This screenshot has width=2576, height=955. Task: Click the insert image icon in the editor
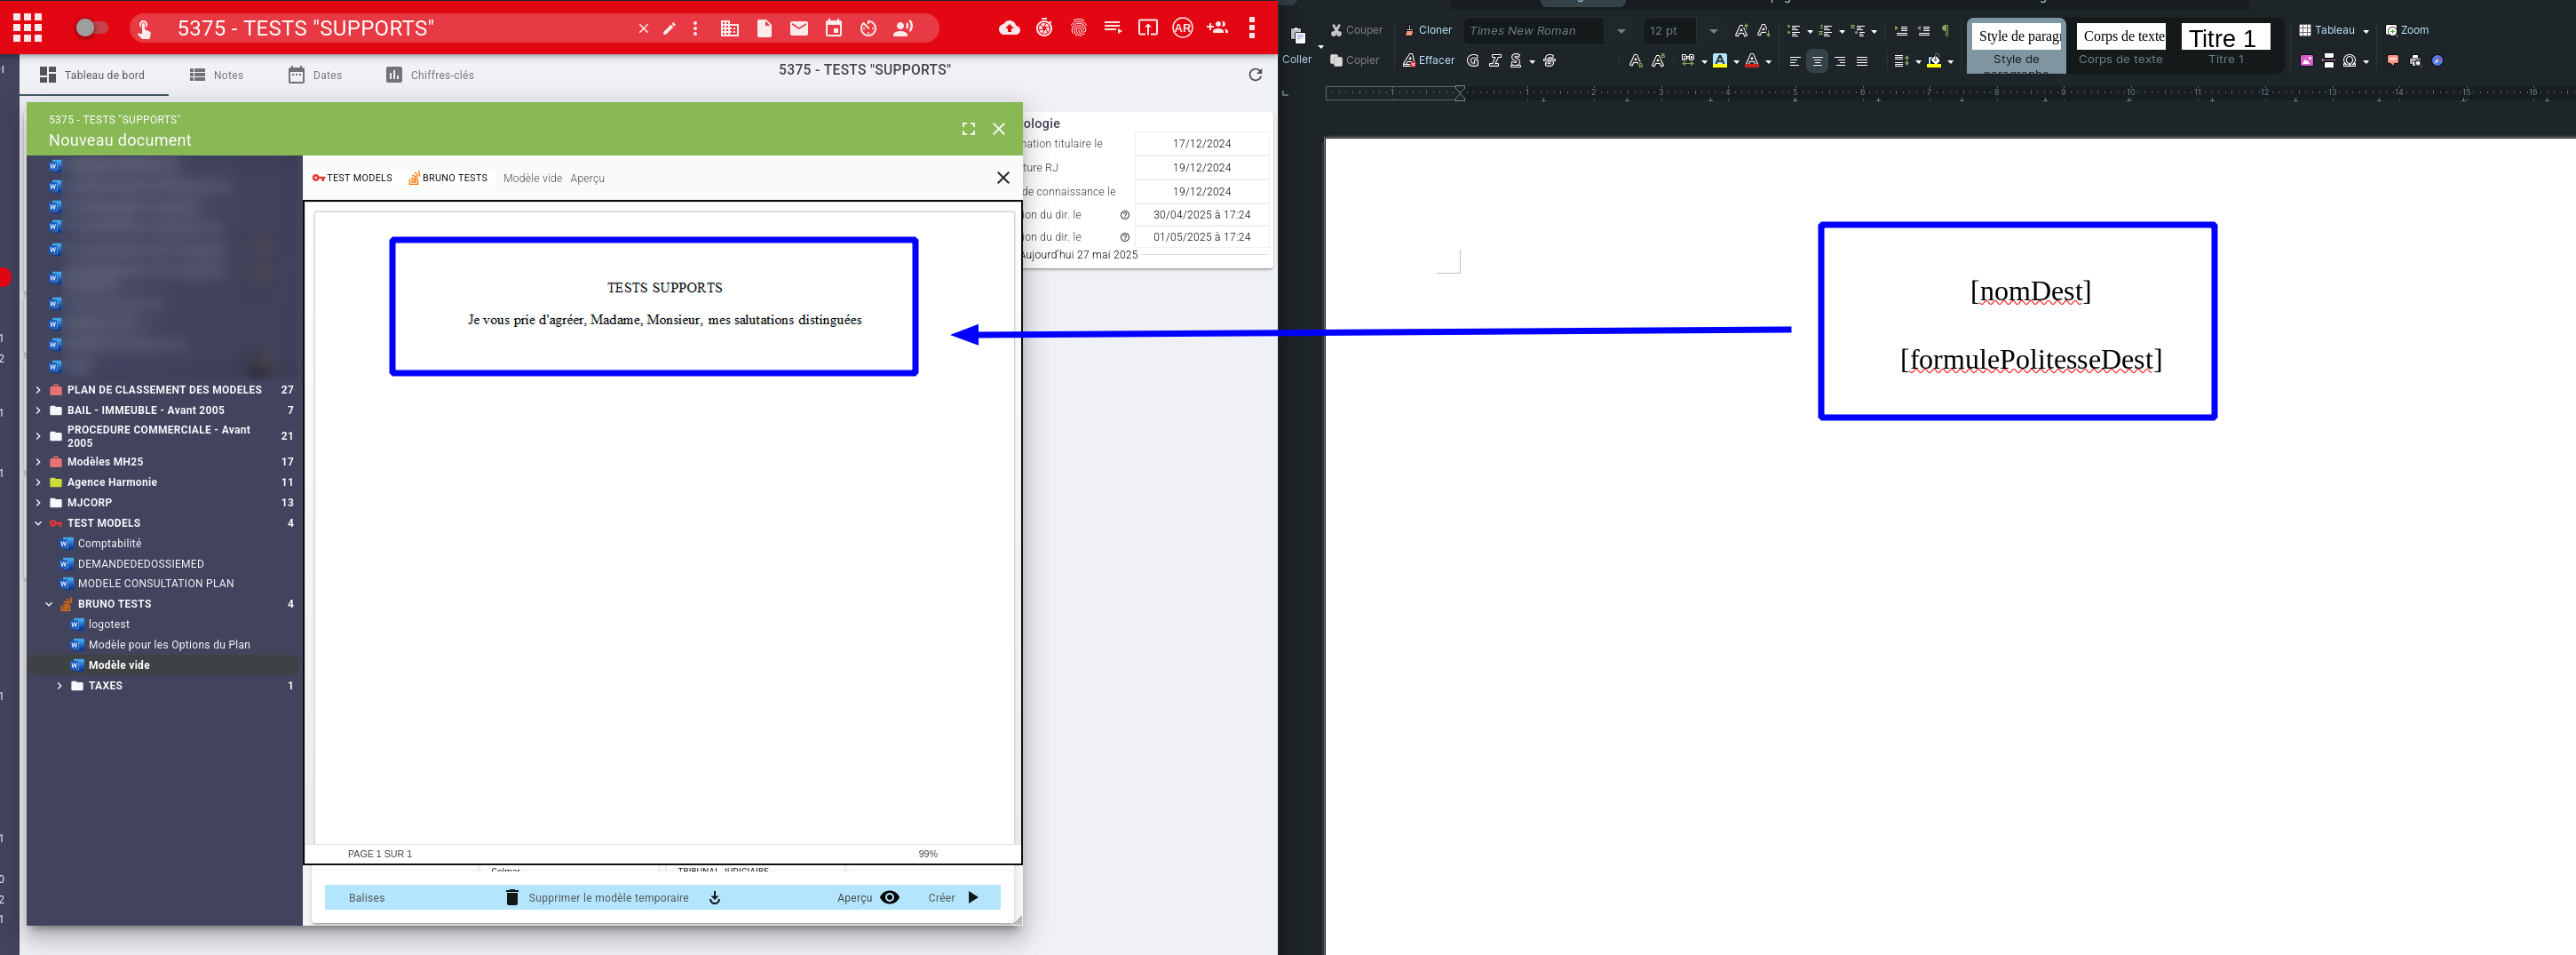click(2306, 61)
